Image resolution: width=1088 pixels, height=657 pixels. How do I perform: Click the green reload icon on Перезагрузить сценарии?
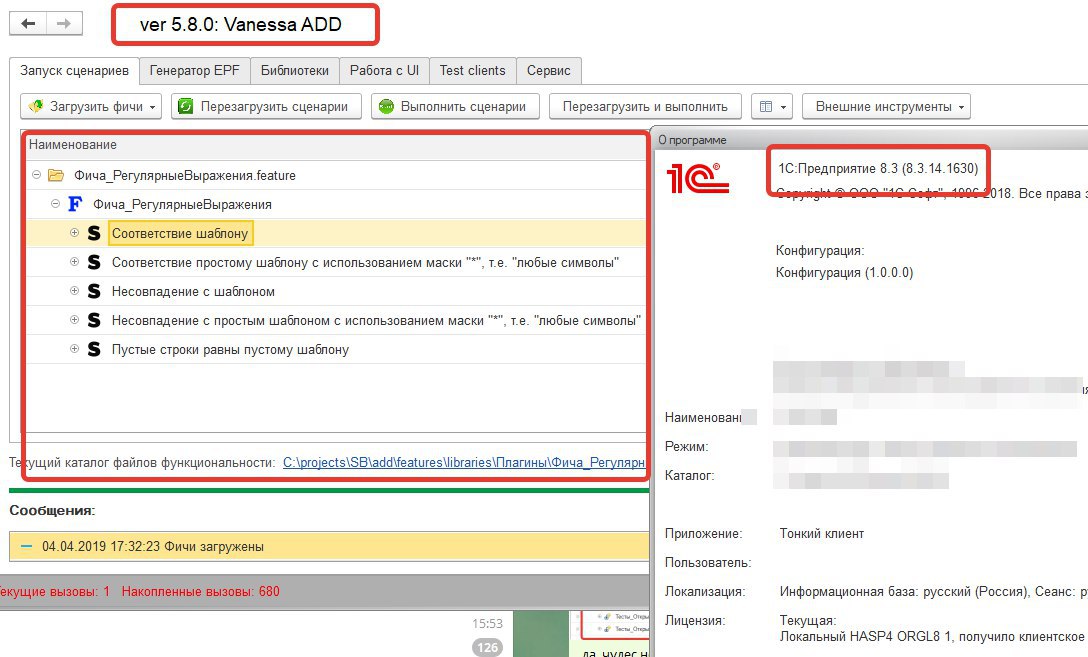coord(185,106)
